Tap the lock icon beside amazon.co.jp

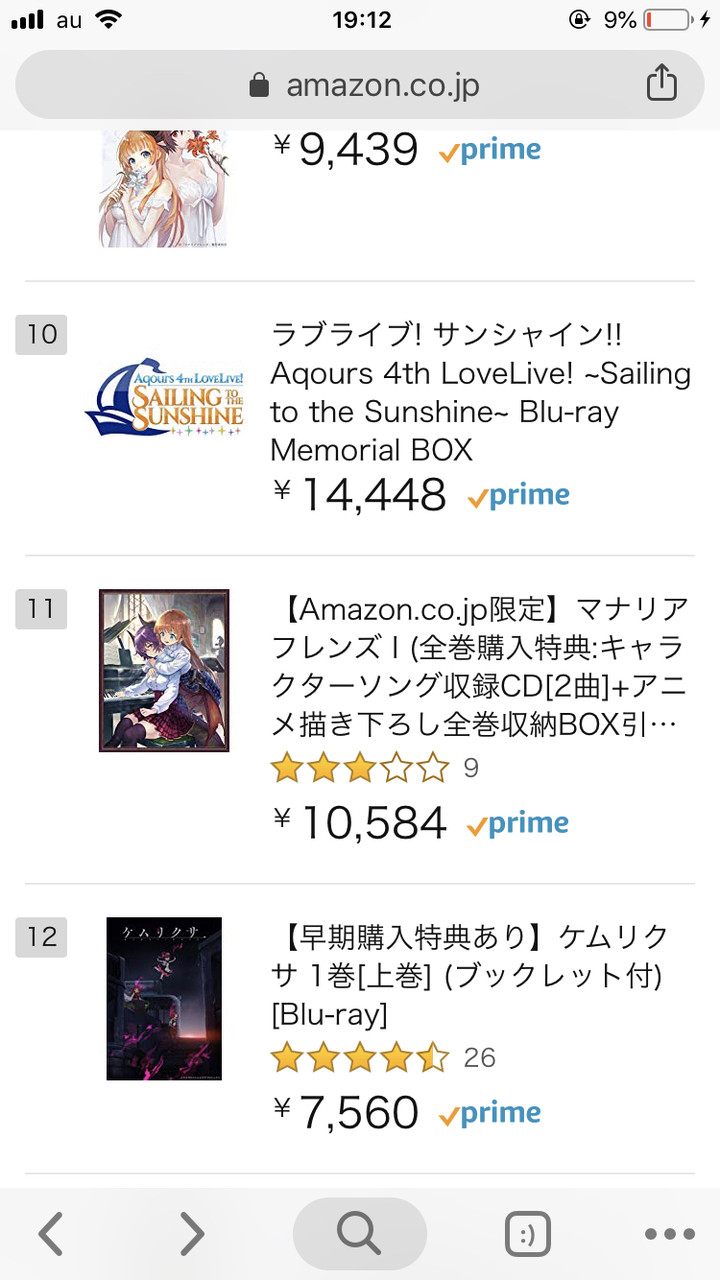259,85
